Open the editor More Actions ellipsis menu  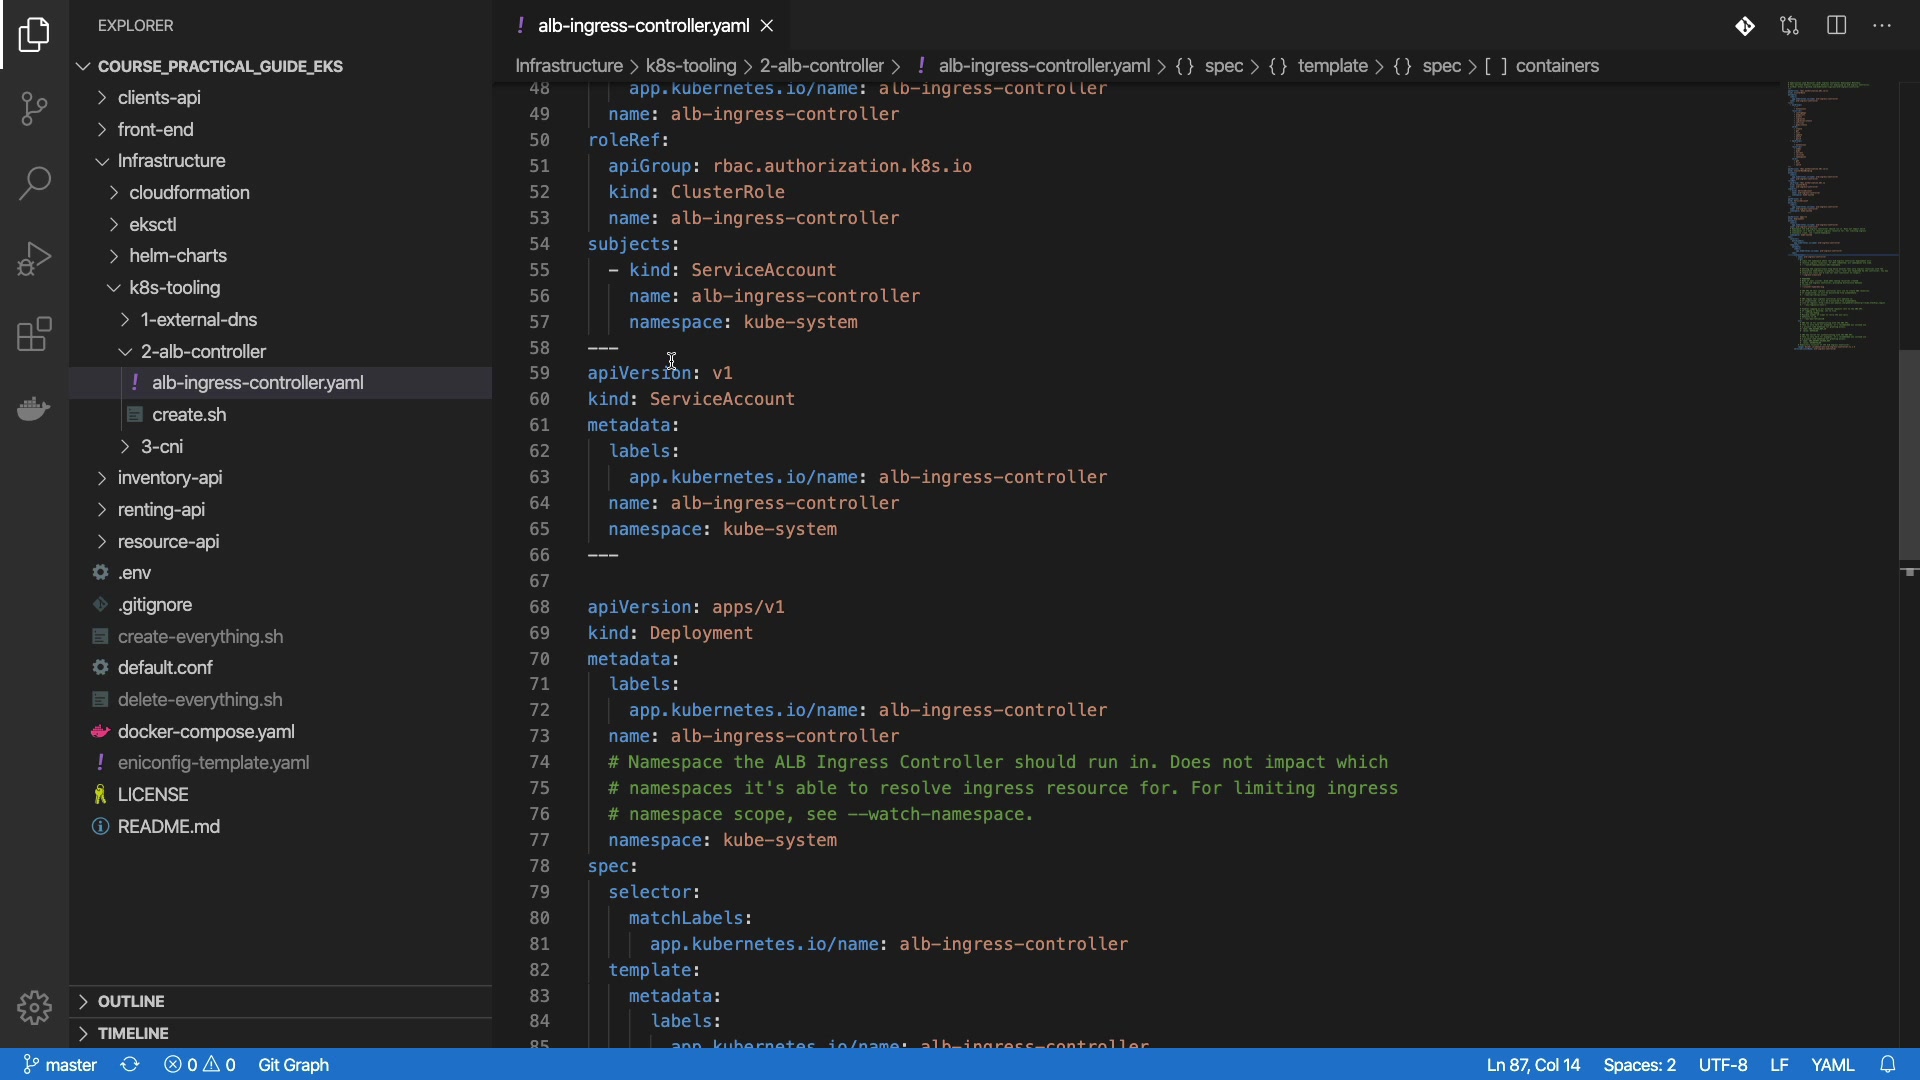tap(1882, 26)
